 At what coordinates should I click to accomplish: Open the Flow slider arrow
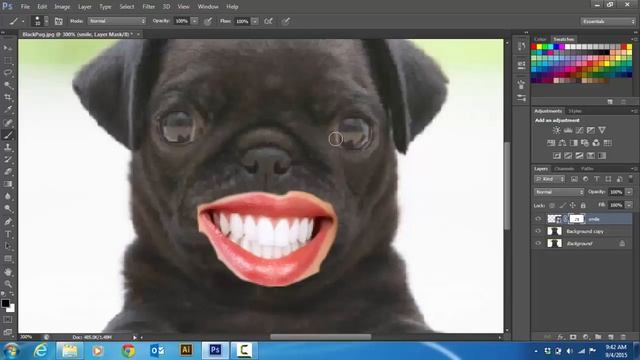pyautogui.click(x=255, y=21)
